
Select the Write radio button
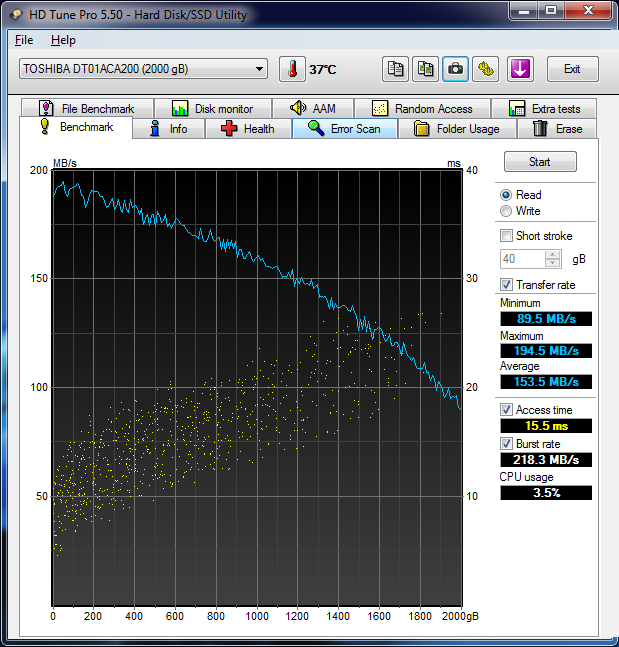506,211
